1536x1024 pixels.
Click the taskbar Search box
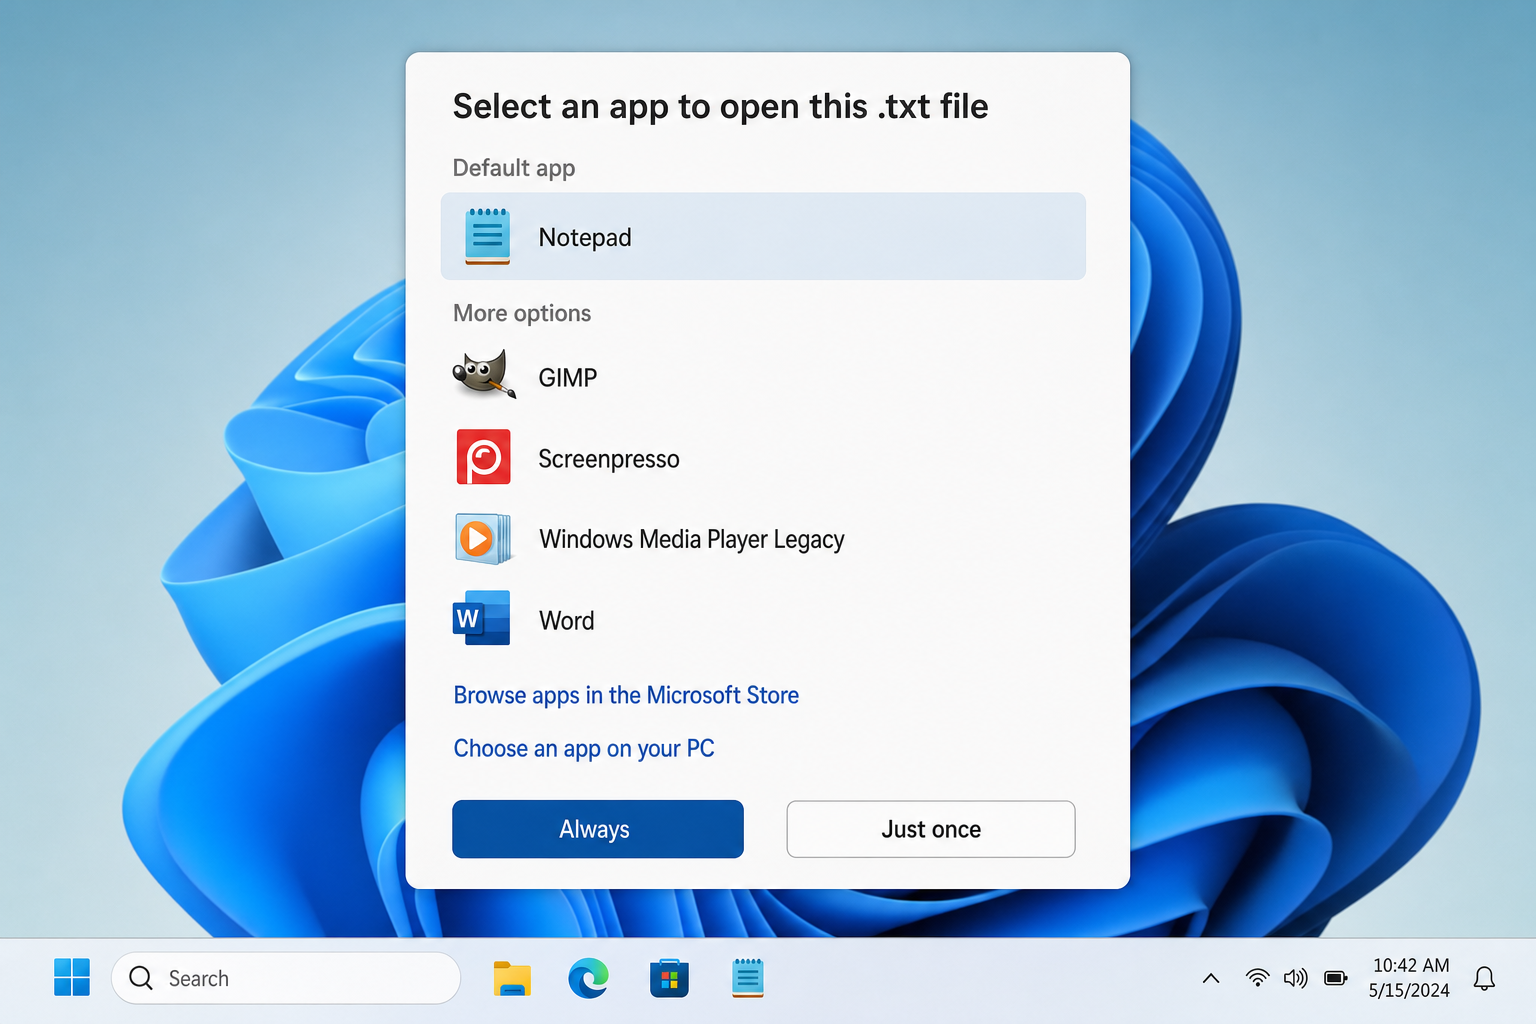coord(286,978)
